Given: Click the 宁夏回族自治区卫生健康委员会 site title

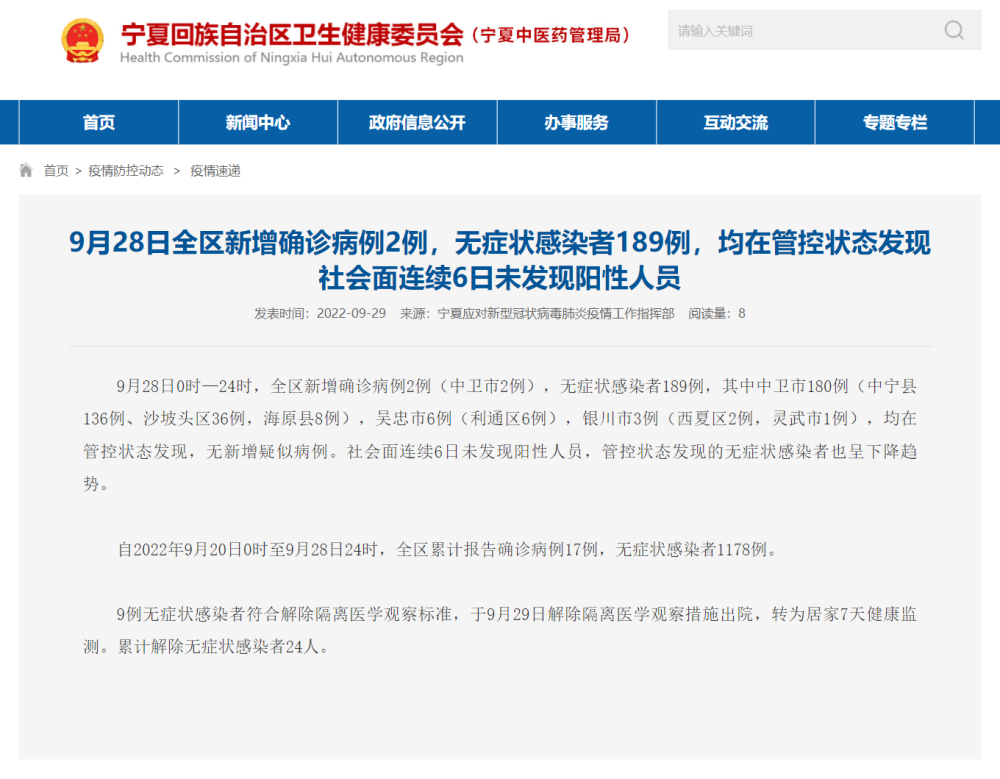Looking at the screenshot, I should coord(292,34).
